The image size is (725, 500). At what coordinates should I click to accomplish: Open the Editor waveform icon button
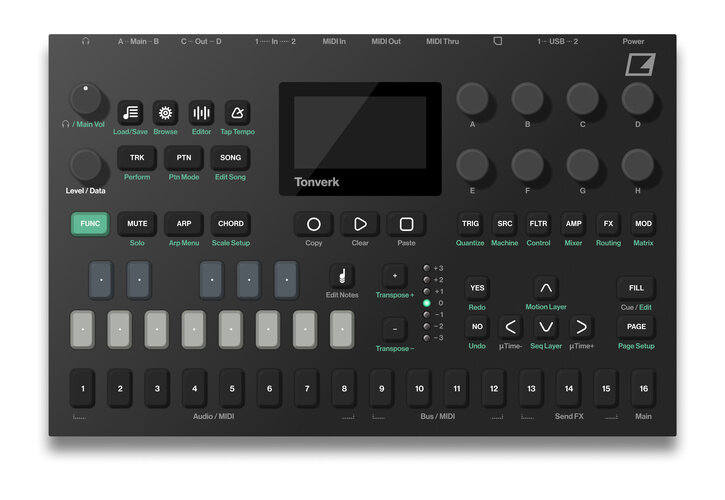[x=201, y=112]
